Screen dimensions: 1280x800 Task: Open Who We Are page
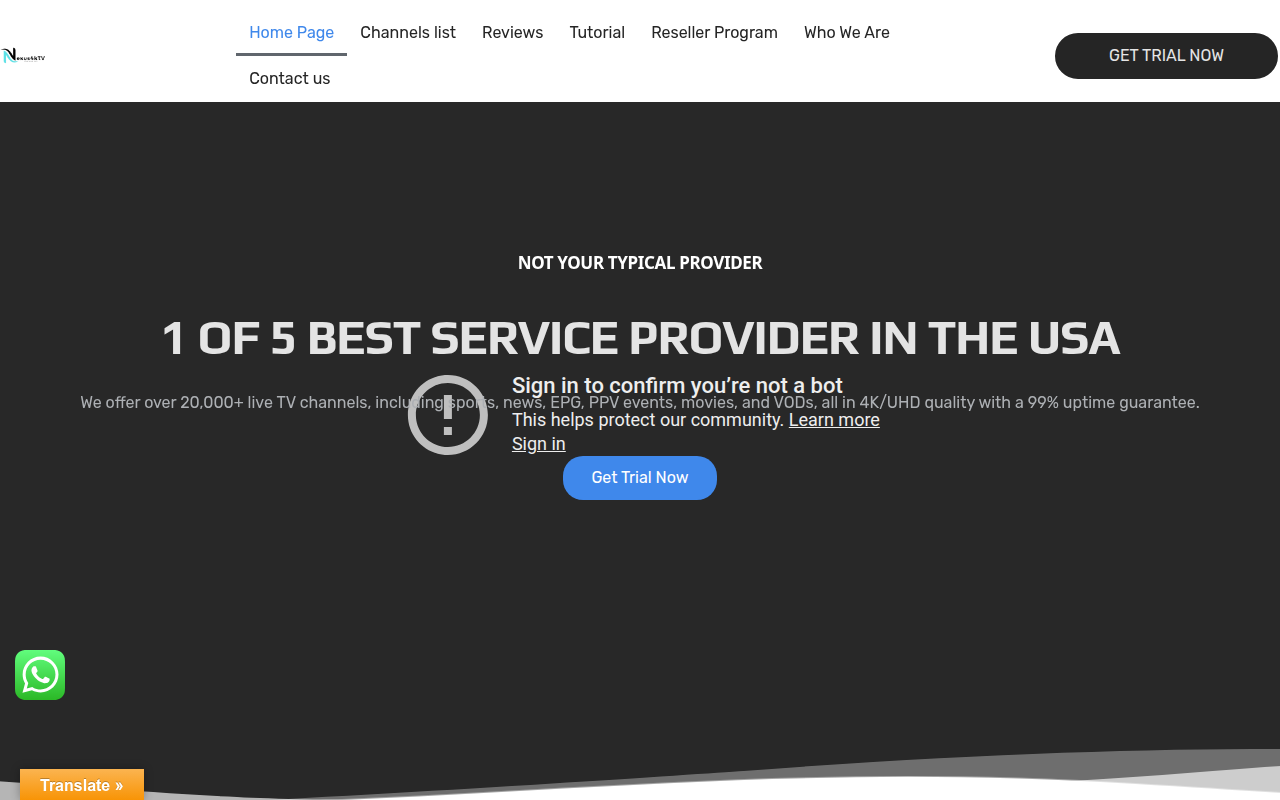(x=846, y=32)
